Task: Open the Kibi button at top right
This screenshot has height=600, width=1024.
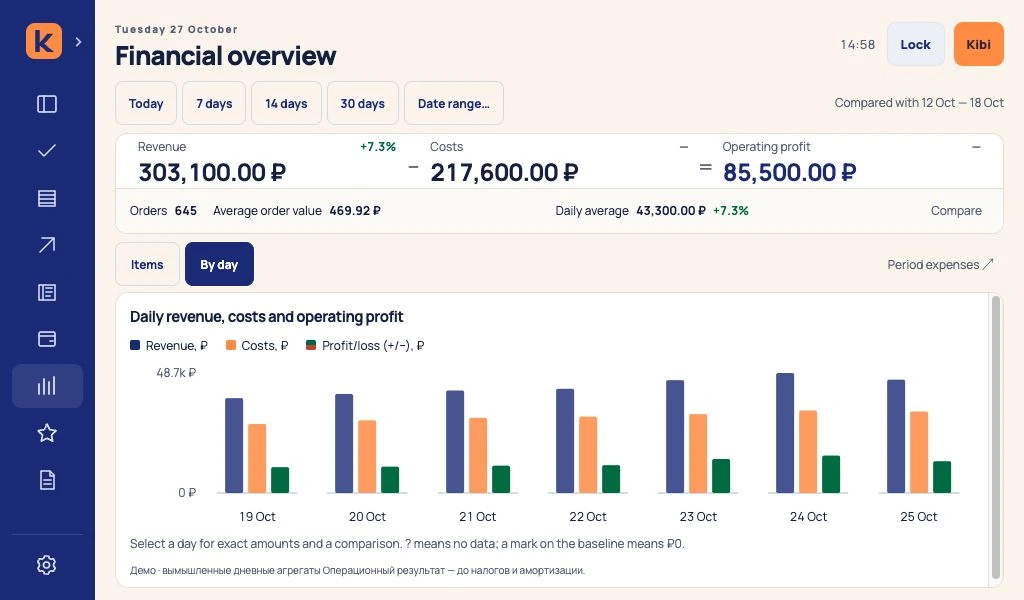Action: 978,44
